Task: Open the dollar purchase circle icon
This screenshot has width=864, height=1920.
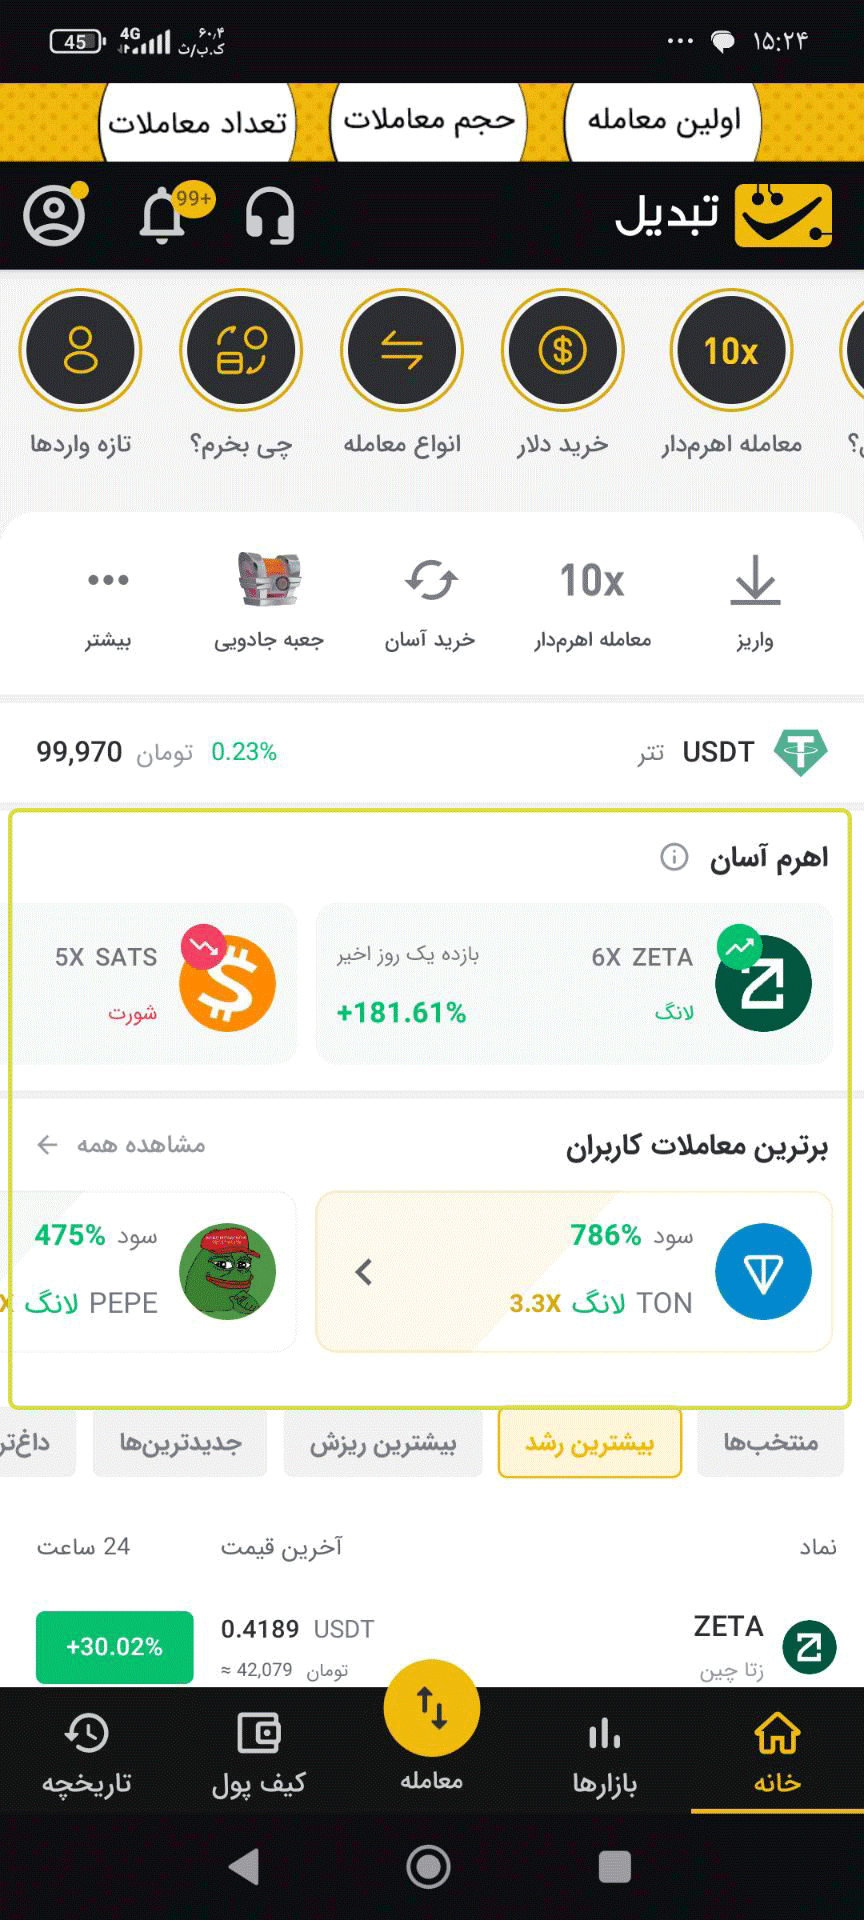Action: (563, 351)
